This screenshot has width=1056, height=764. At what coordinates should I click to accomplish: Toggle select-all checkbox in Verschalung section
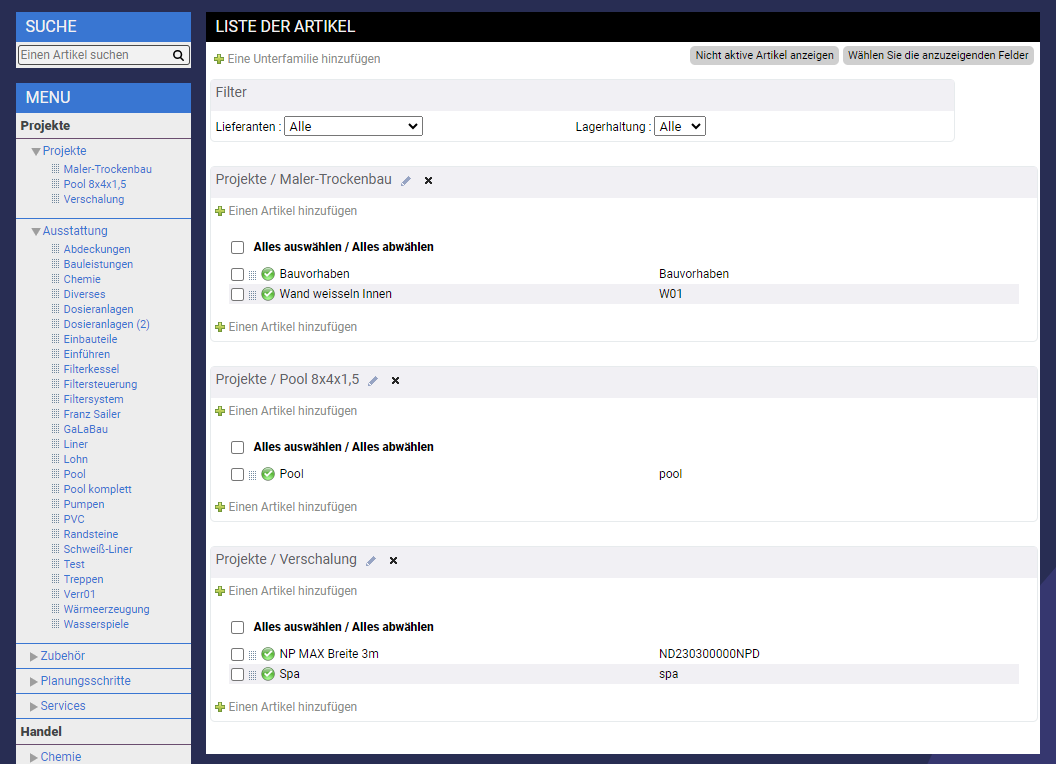[x=237, y=627]
